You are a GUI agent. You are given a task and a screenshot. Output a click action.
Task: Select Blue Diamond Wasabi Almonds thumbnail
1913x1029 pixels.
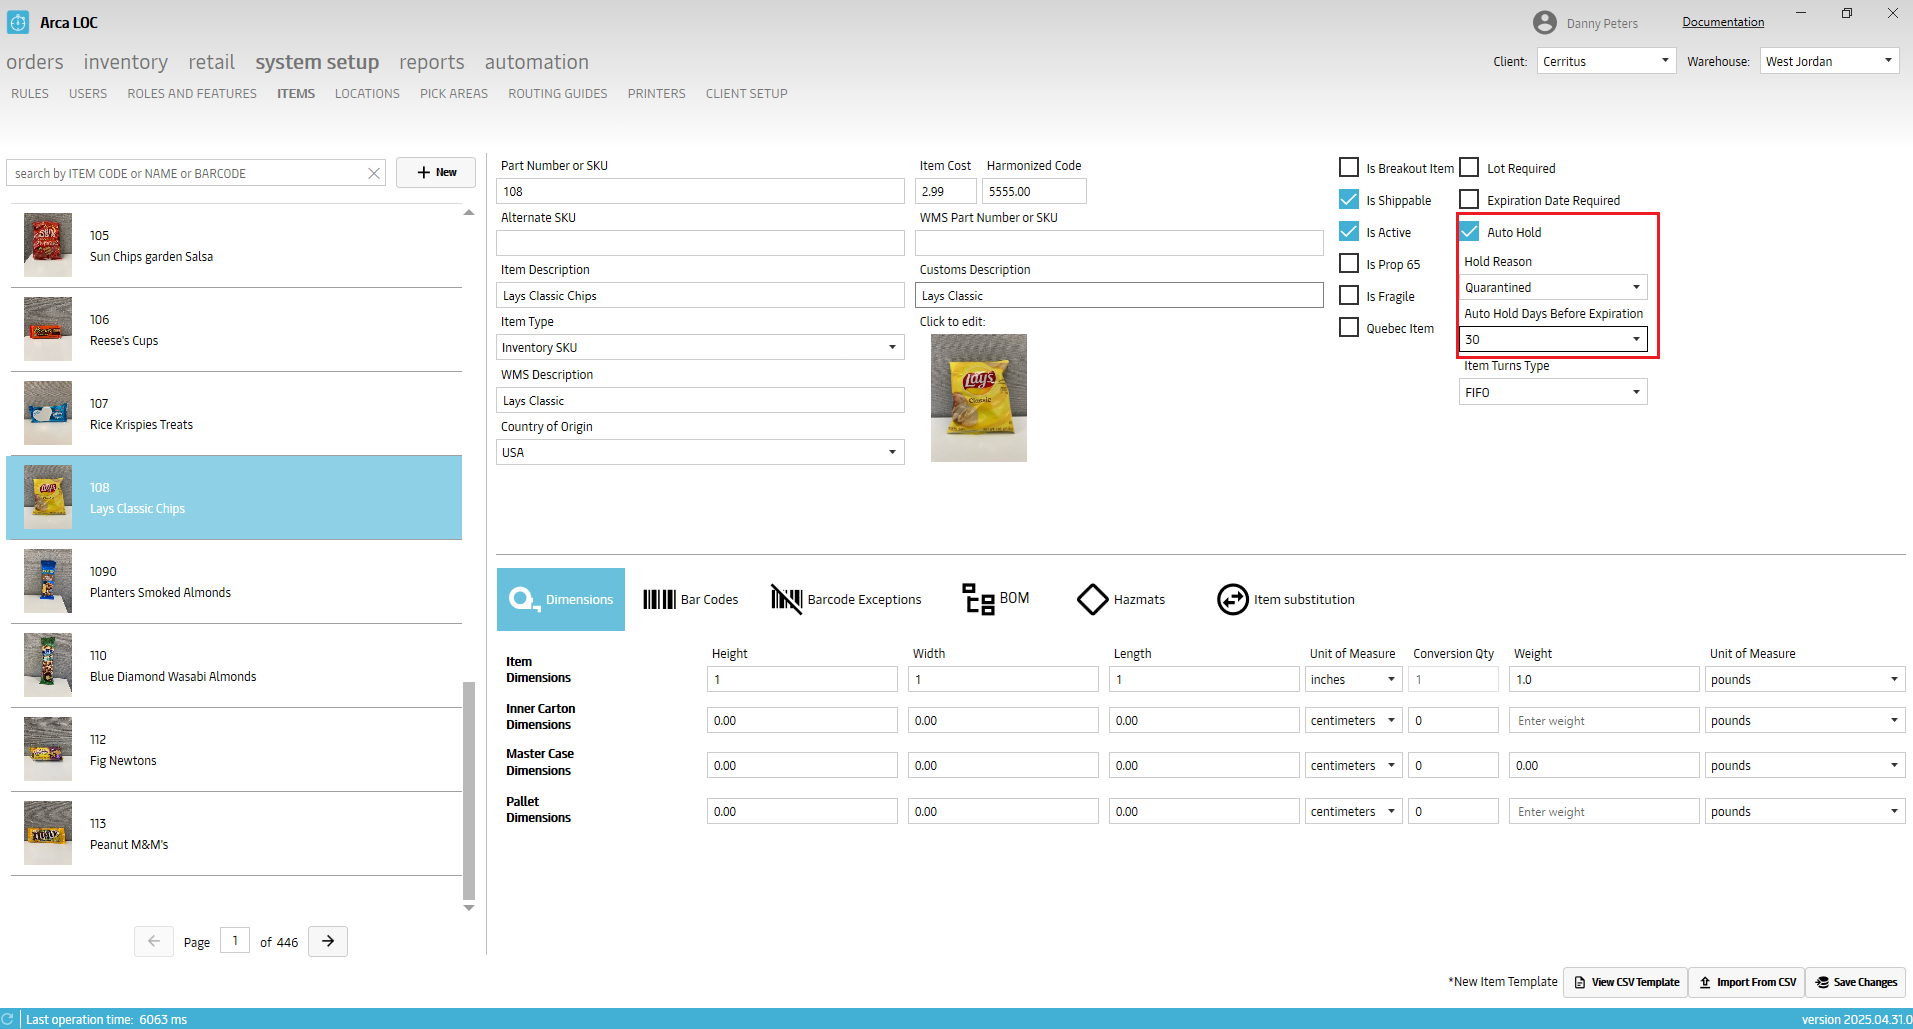(x=48, y=665)
